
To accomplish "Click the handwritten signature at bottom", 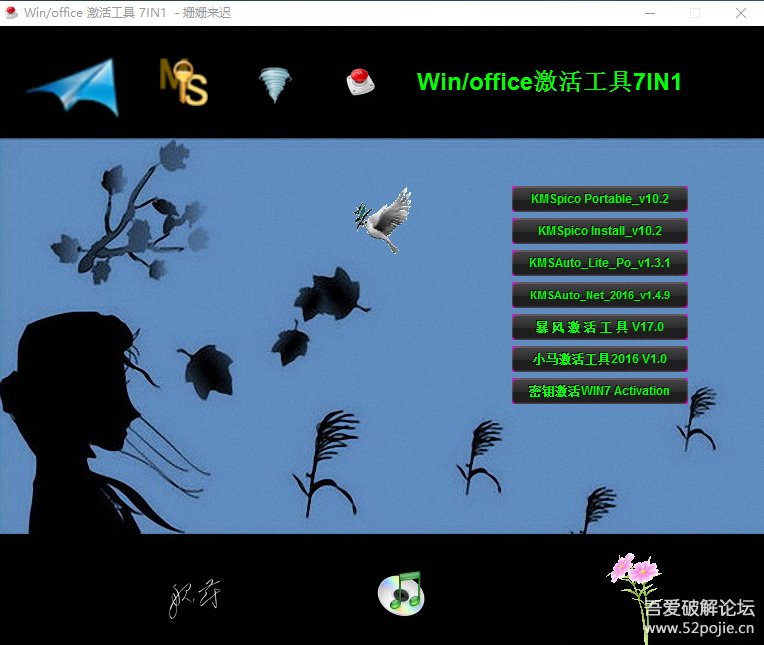I will click(x=194, y=598).
